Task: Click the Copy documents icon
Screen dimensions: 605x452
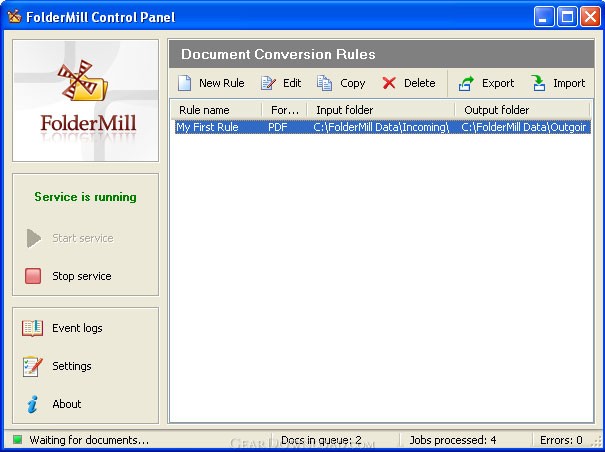Action: pos(324,83)
